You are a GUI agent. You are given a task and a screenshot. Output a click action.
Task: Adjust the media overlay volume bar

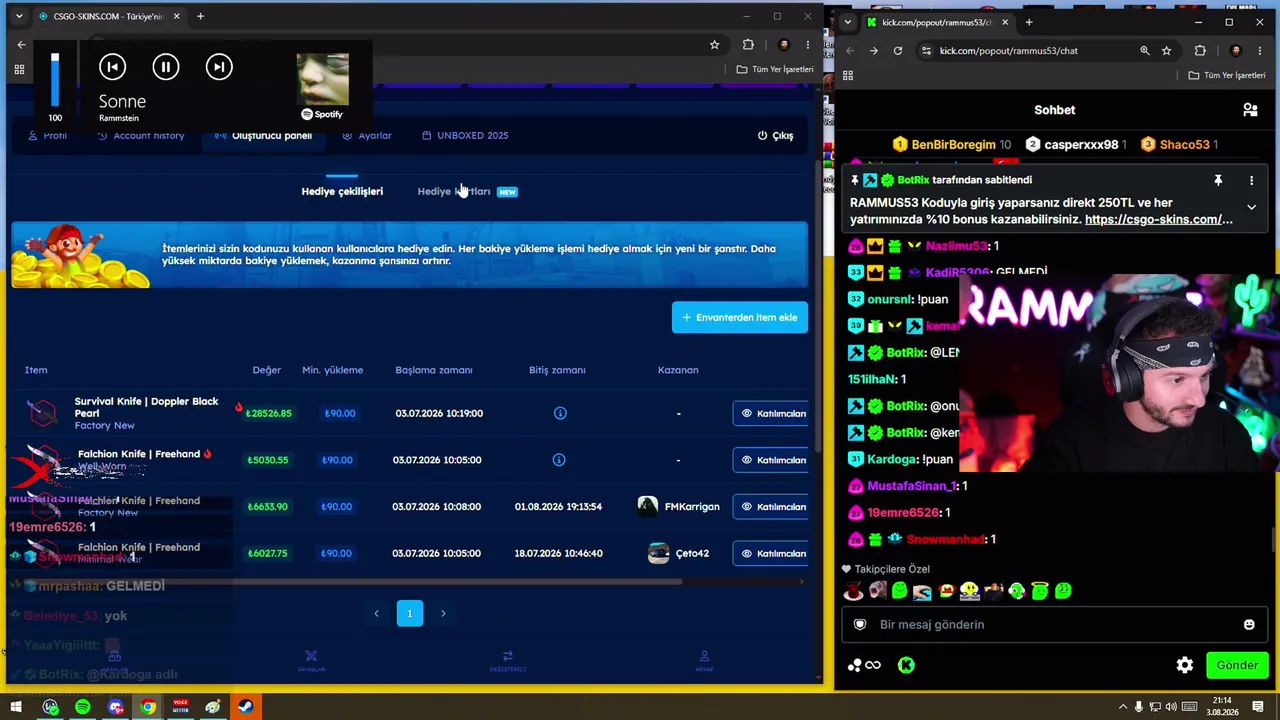point(55,79)
